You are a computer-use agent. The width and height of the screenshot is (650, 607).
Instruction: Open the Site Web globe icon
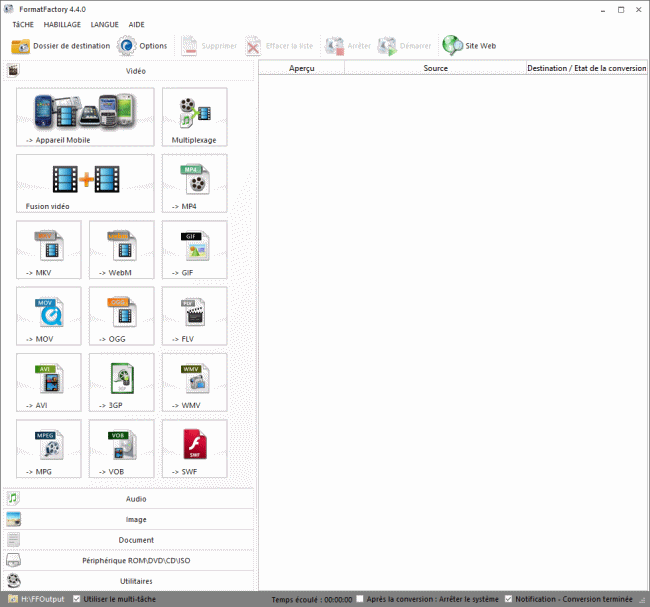pyautogui.click(x=452, y=46)
